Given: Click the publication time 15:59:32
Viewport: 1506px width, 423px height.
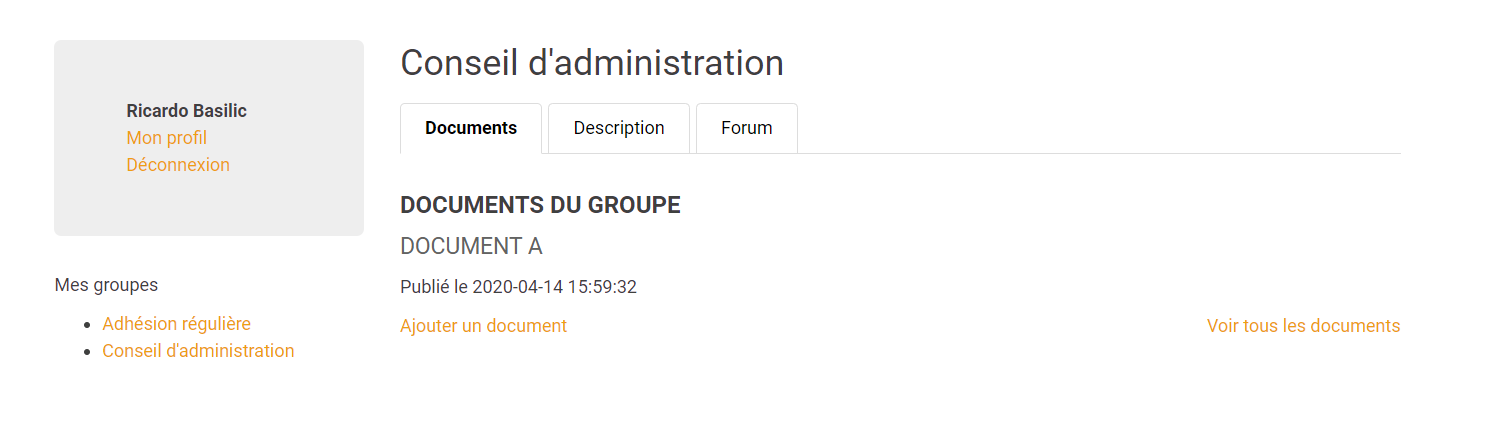Looking at the screenshot, I should 602,288.
